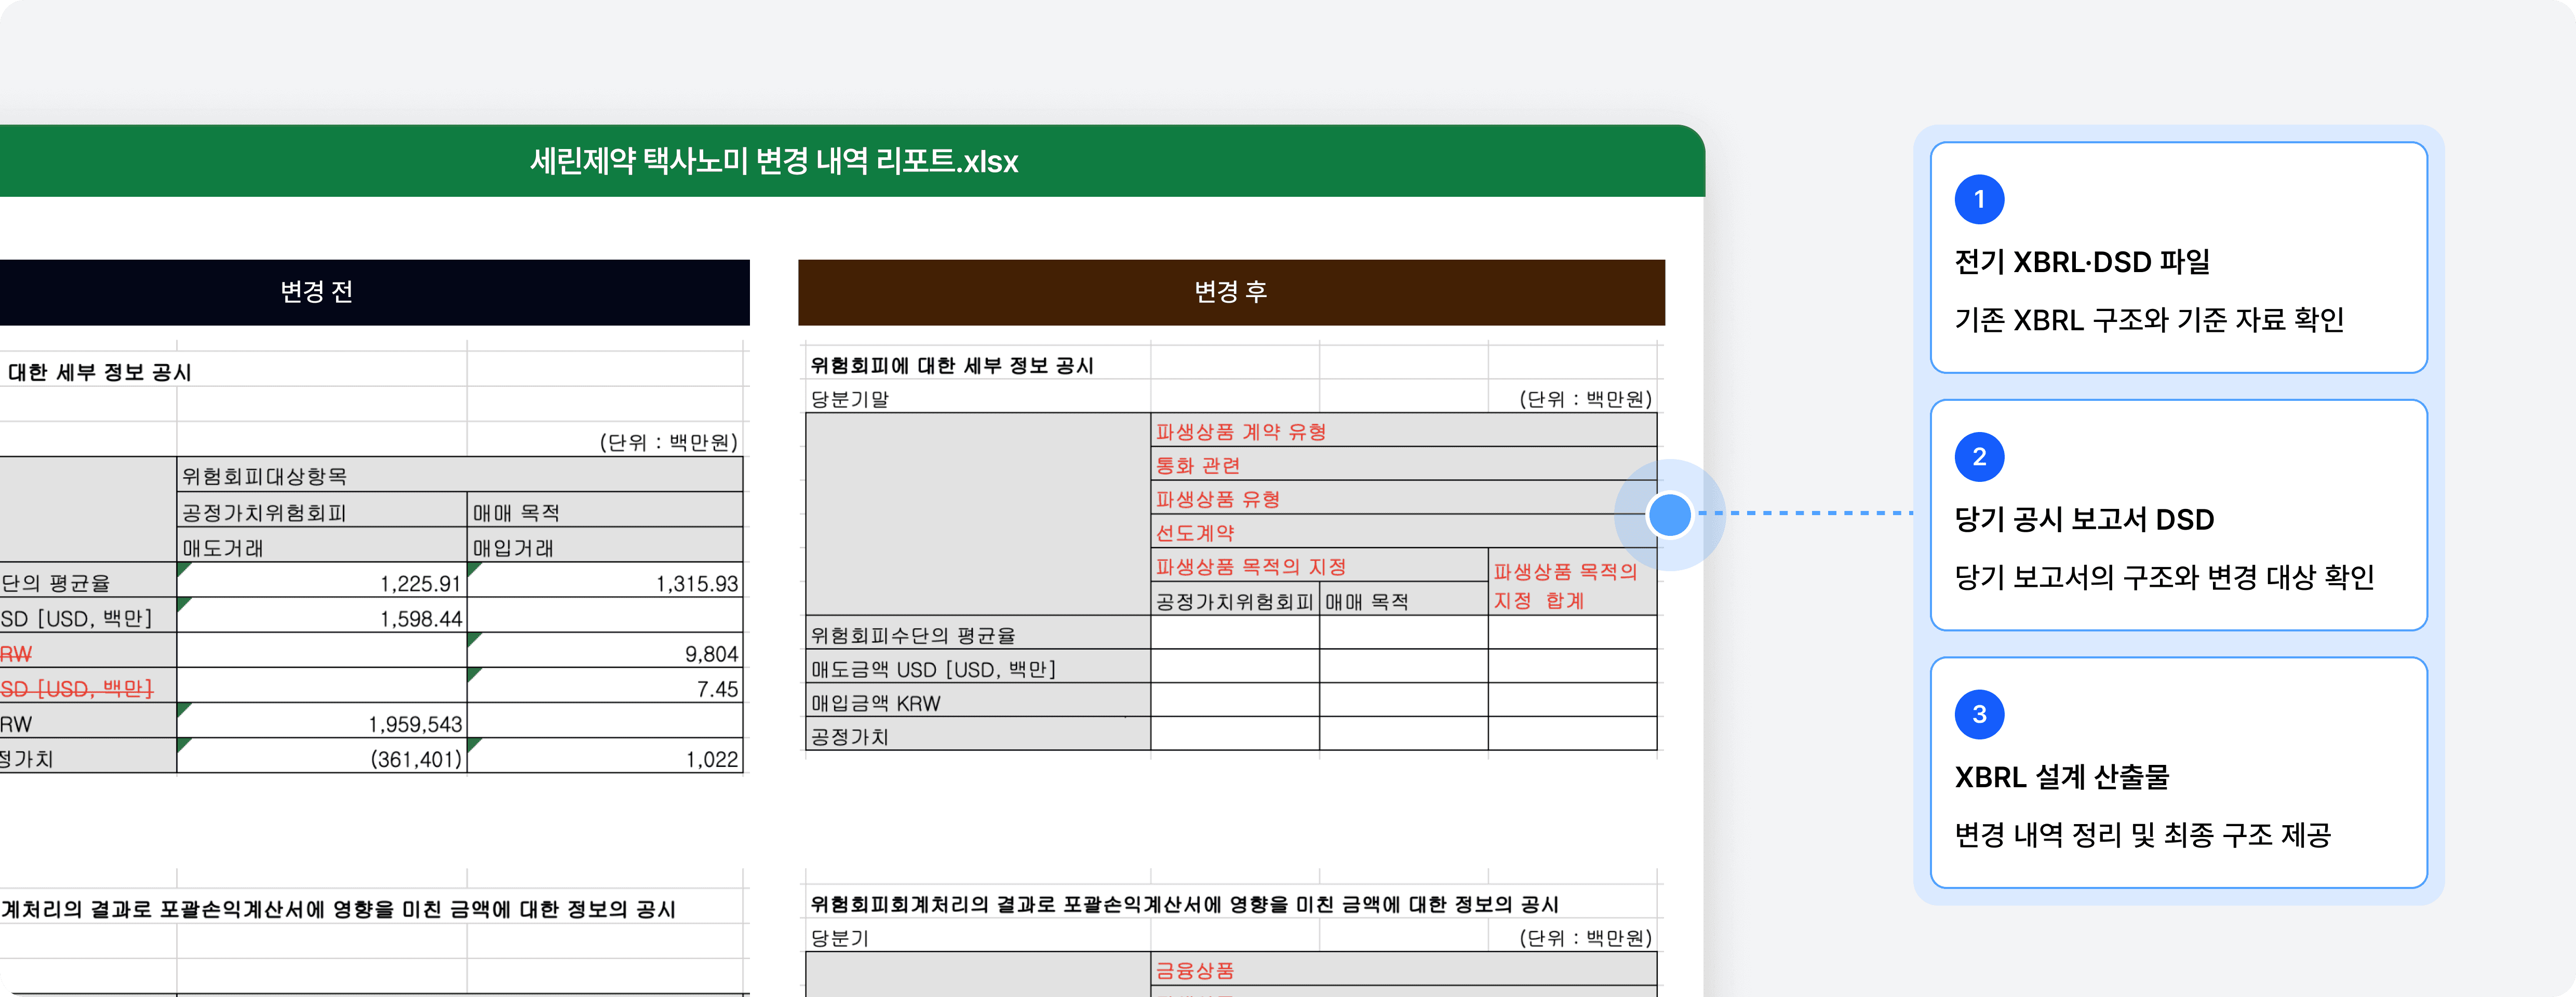Click the red '파생상품 계약 유형' cell
Screen dimensions: 2576x997
[1404, 431]
